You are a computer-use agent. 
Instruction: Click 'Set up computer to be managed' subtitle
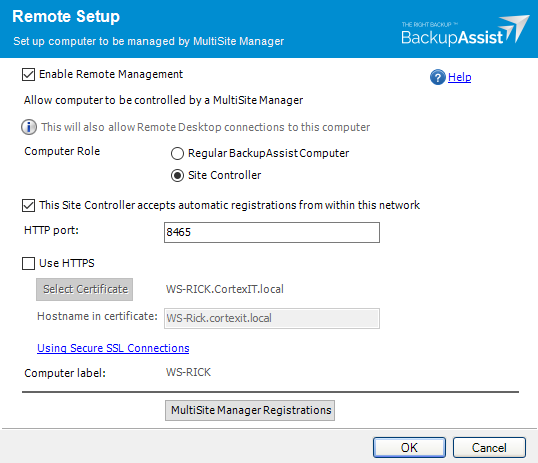click(149, 41)
